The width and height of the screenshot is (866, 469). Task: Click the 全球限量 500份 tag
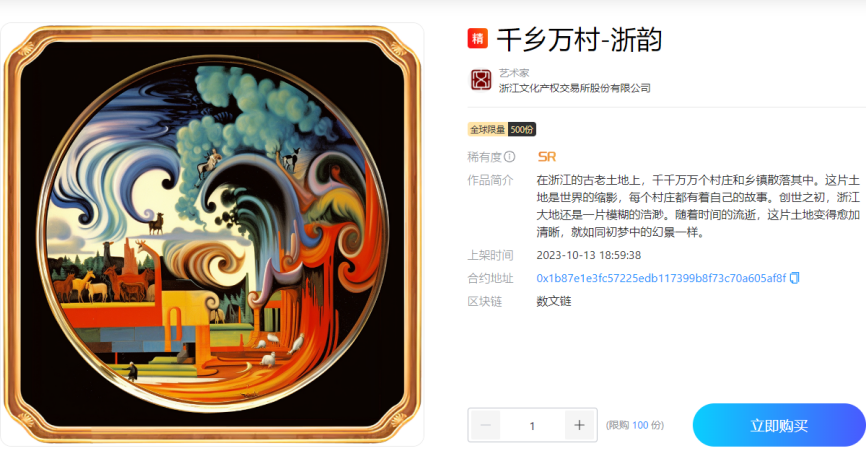point(502,129)
